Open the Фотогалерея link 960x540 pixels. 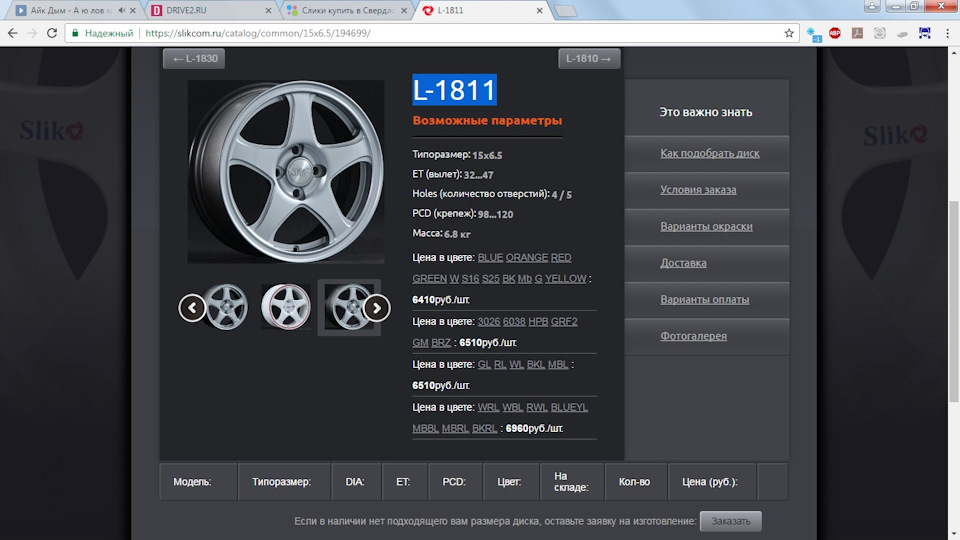[693, 336]
